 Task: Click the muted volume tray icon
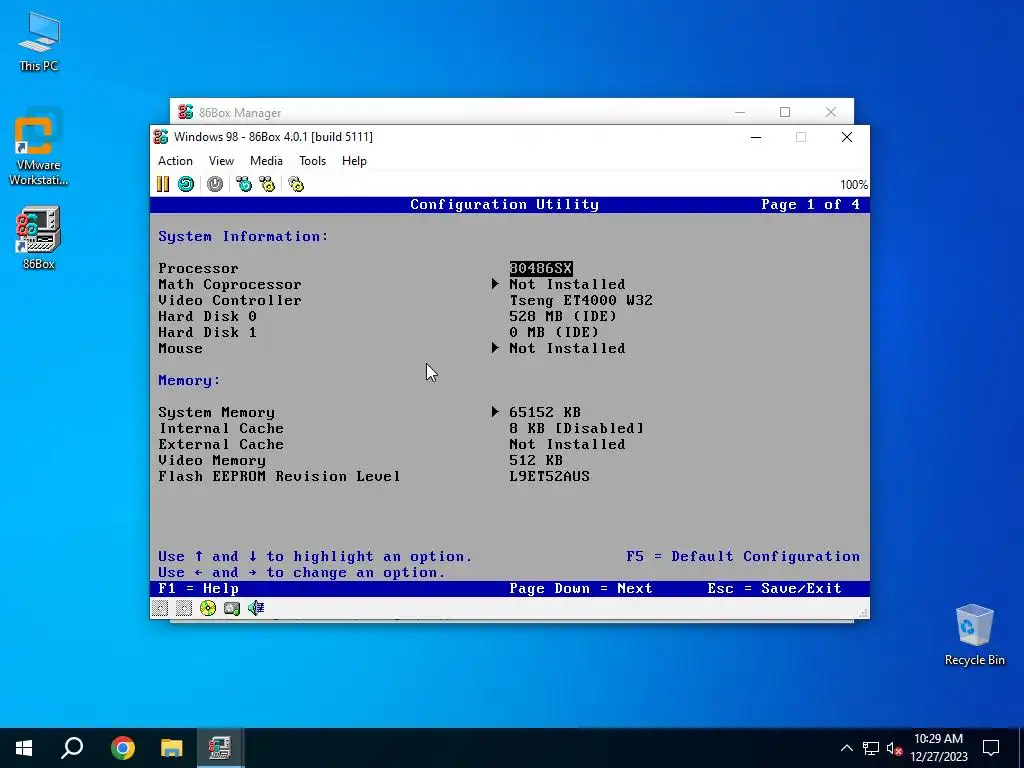coord(894,748)
